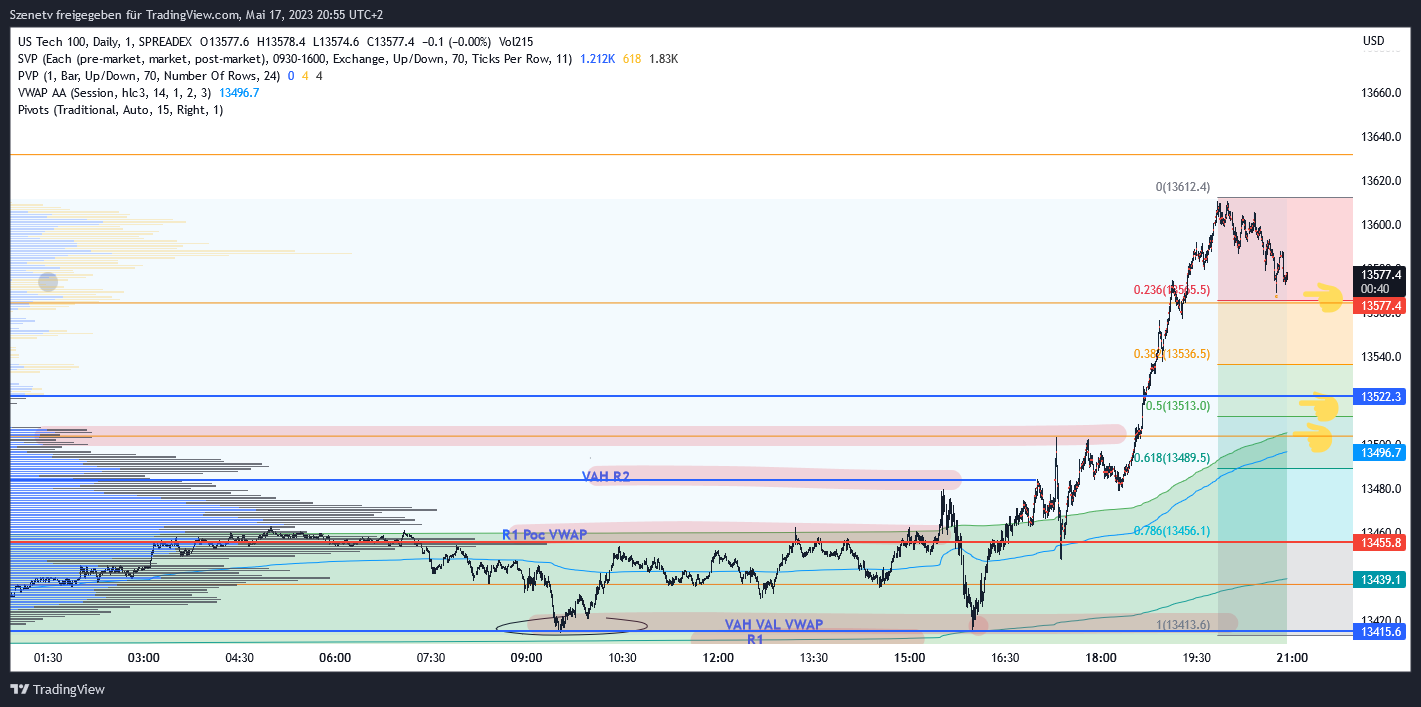Click the 13522.3 blue price label
This screenshot has width=1421, height=707.
(x=1382, y=396)
